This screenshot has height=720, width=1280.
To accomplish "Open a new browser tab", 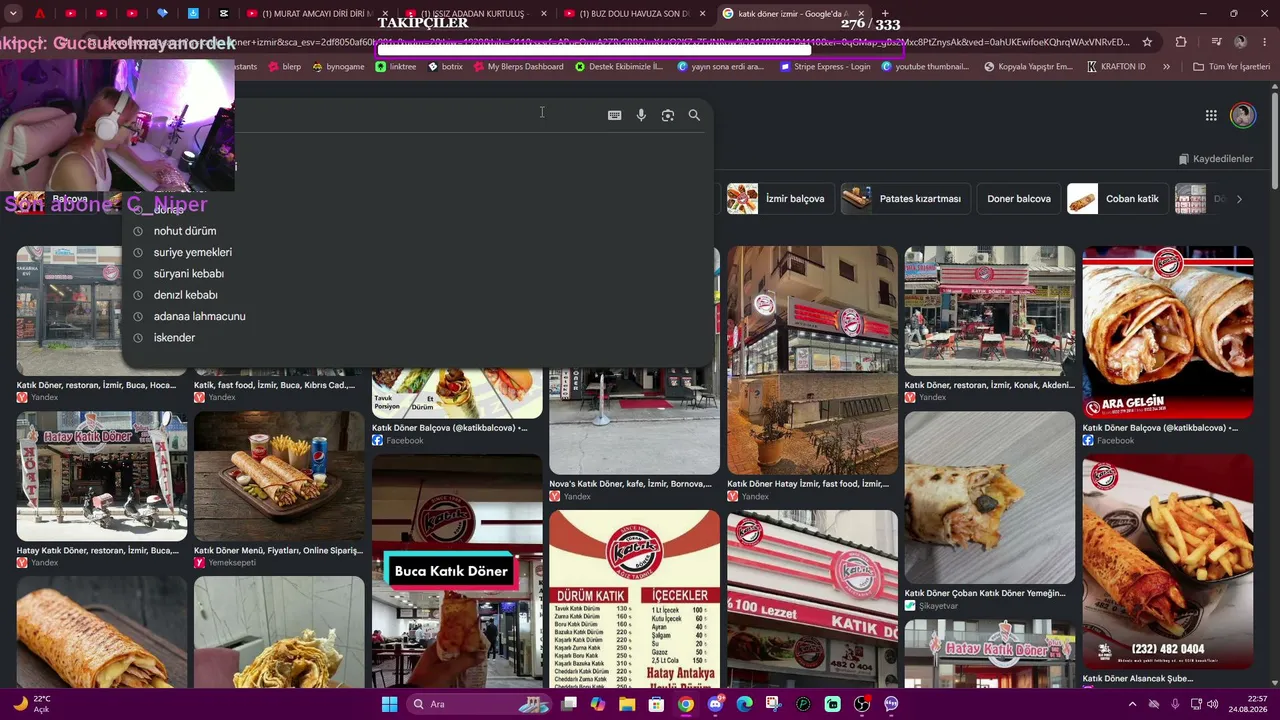I will (x=885, y=14).
